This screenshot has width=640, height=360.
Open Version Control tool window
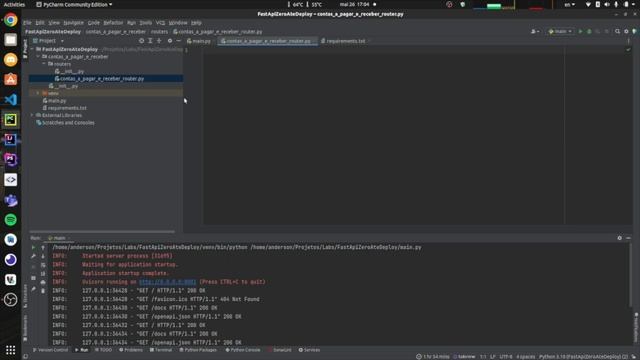tap(51, 350)
